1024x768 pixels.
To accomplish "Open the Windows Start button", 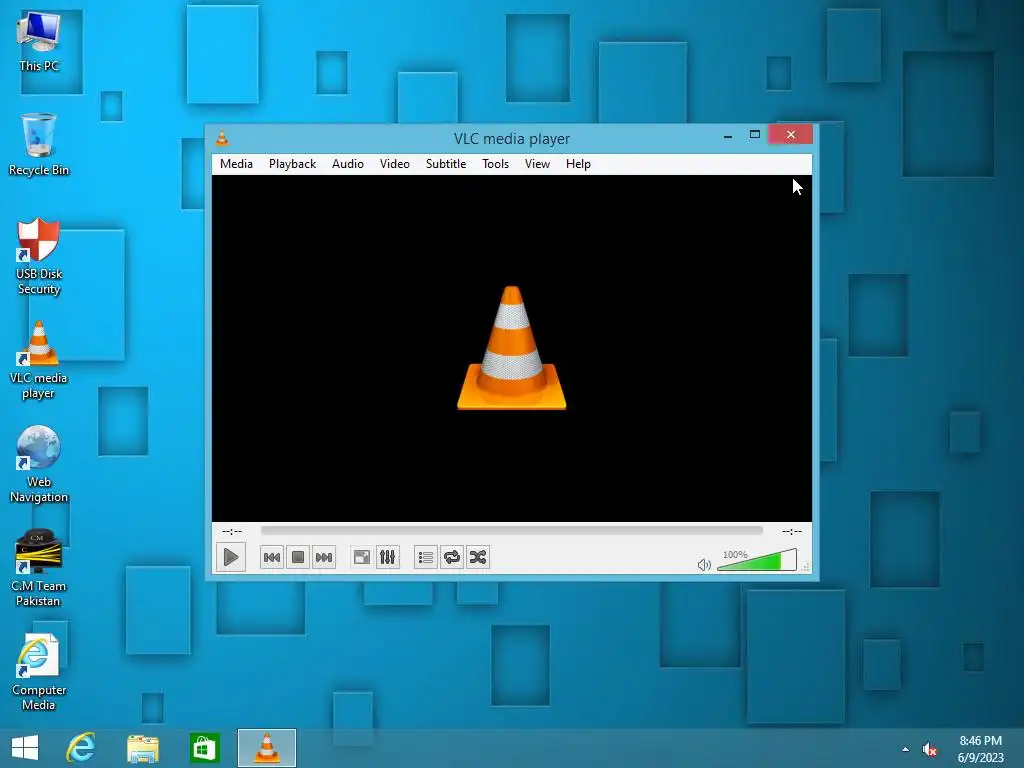I will 25,748.
